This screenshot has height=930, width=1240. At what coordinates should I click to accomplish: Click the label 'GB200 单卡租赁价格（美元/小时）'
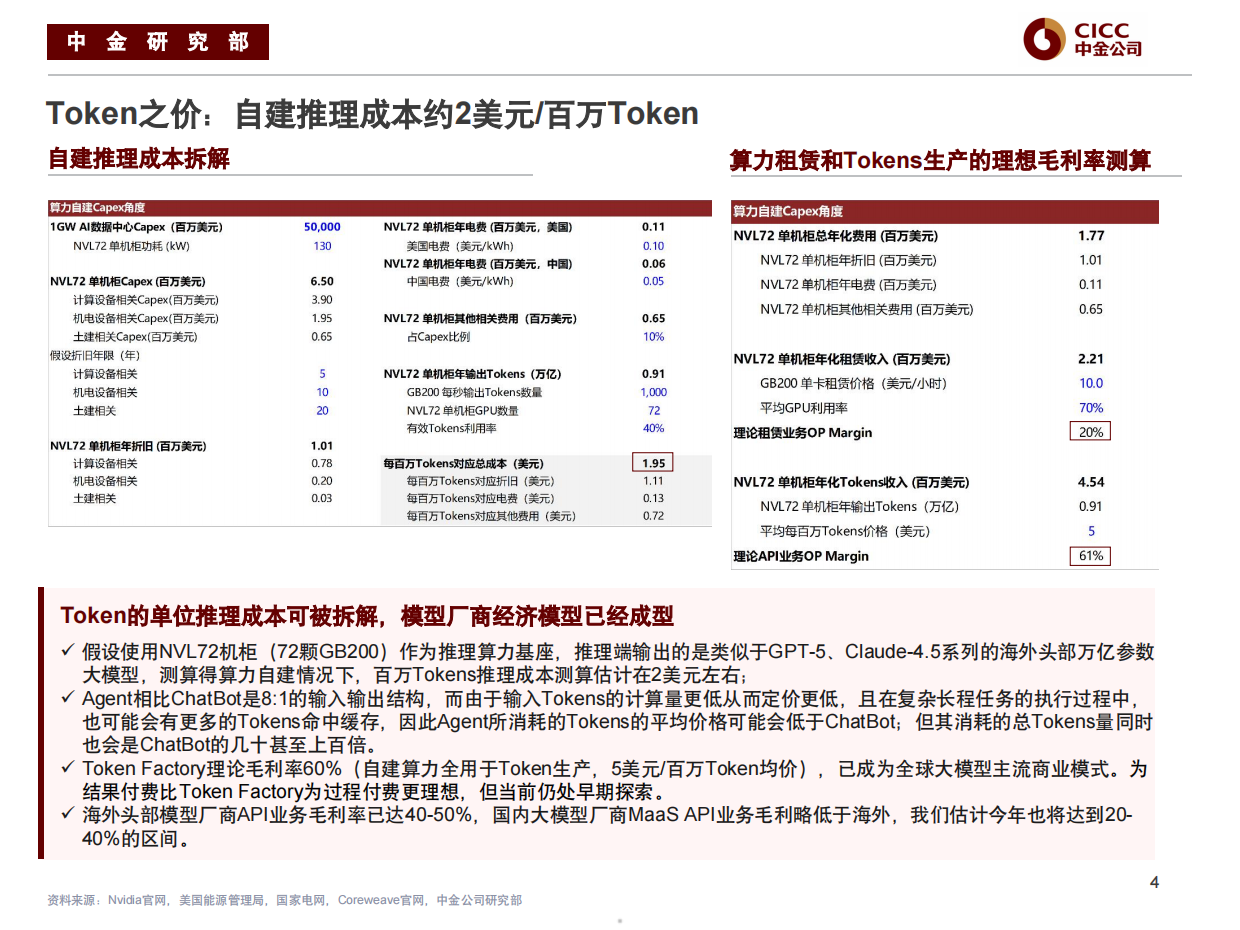pyautogui.click(x=853, y=383)
